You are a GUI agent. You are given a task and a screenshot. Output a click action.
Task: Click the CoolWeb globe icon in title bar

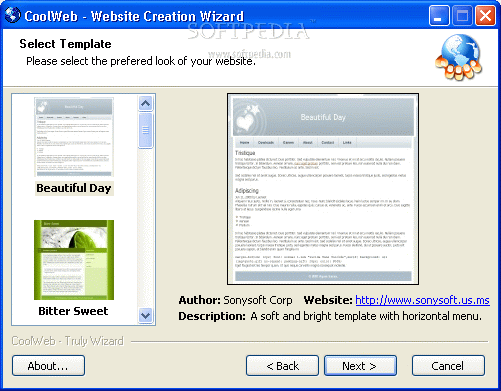[12, 15]
